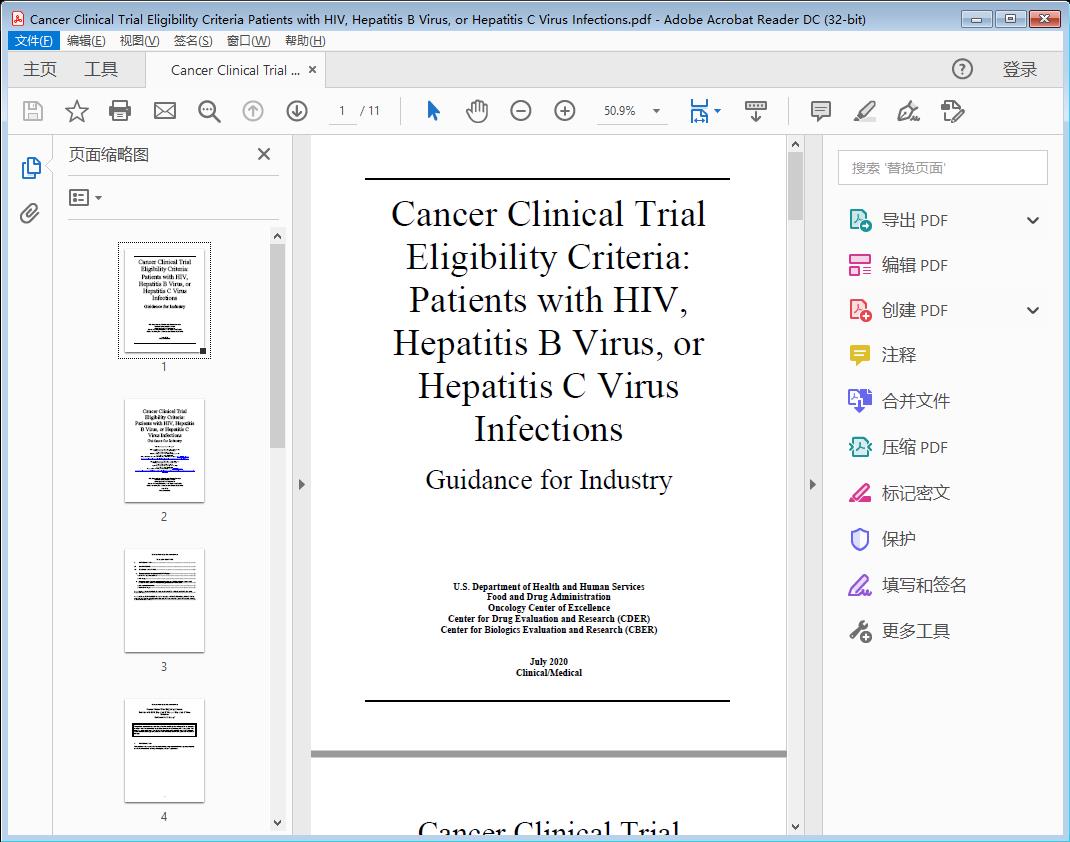Collapse the right tools pane arrow
This screenshot has width=1070, height=842.
812,484
